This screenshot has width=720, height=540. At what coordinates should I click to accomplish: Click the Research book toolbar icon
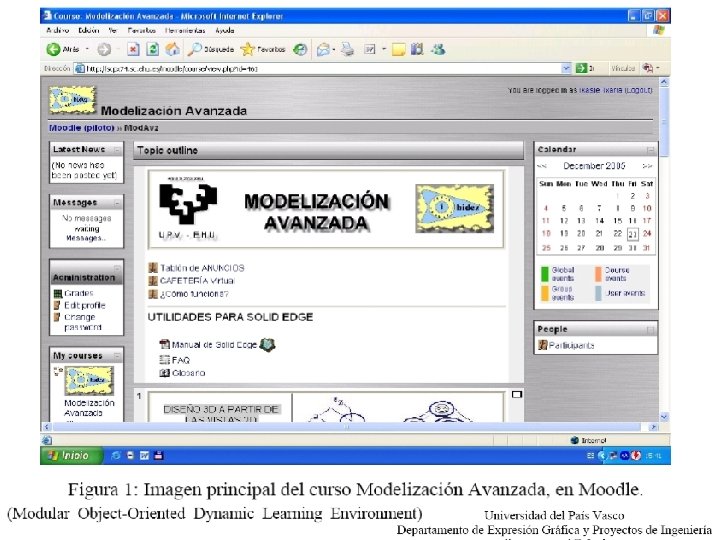417,49
